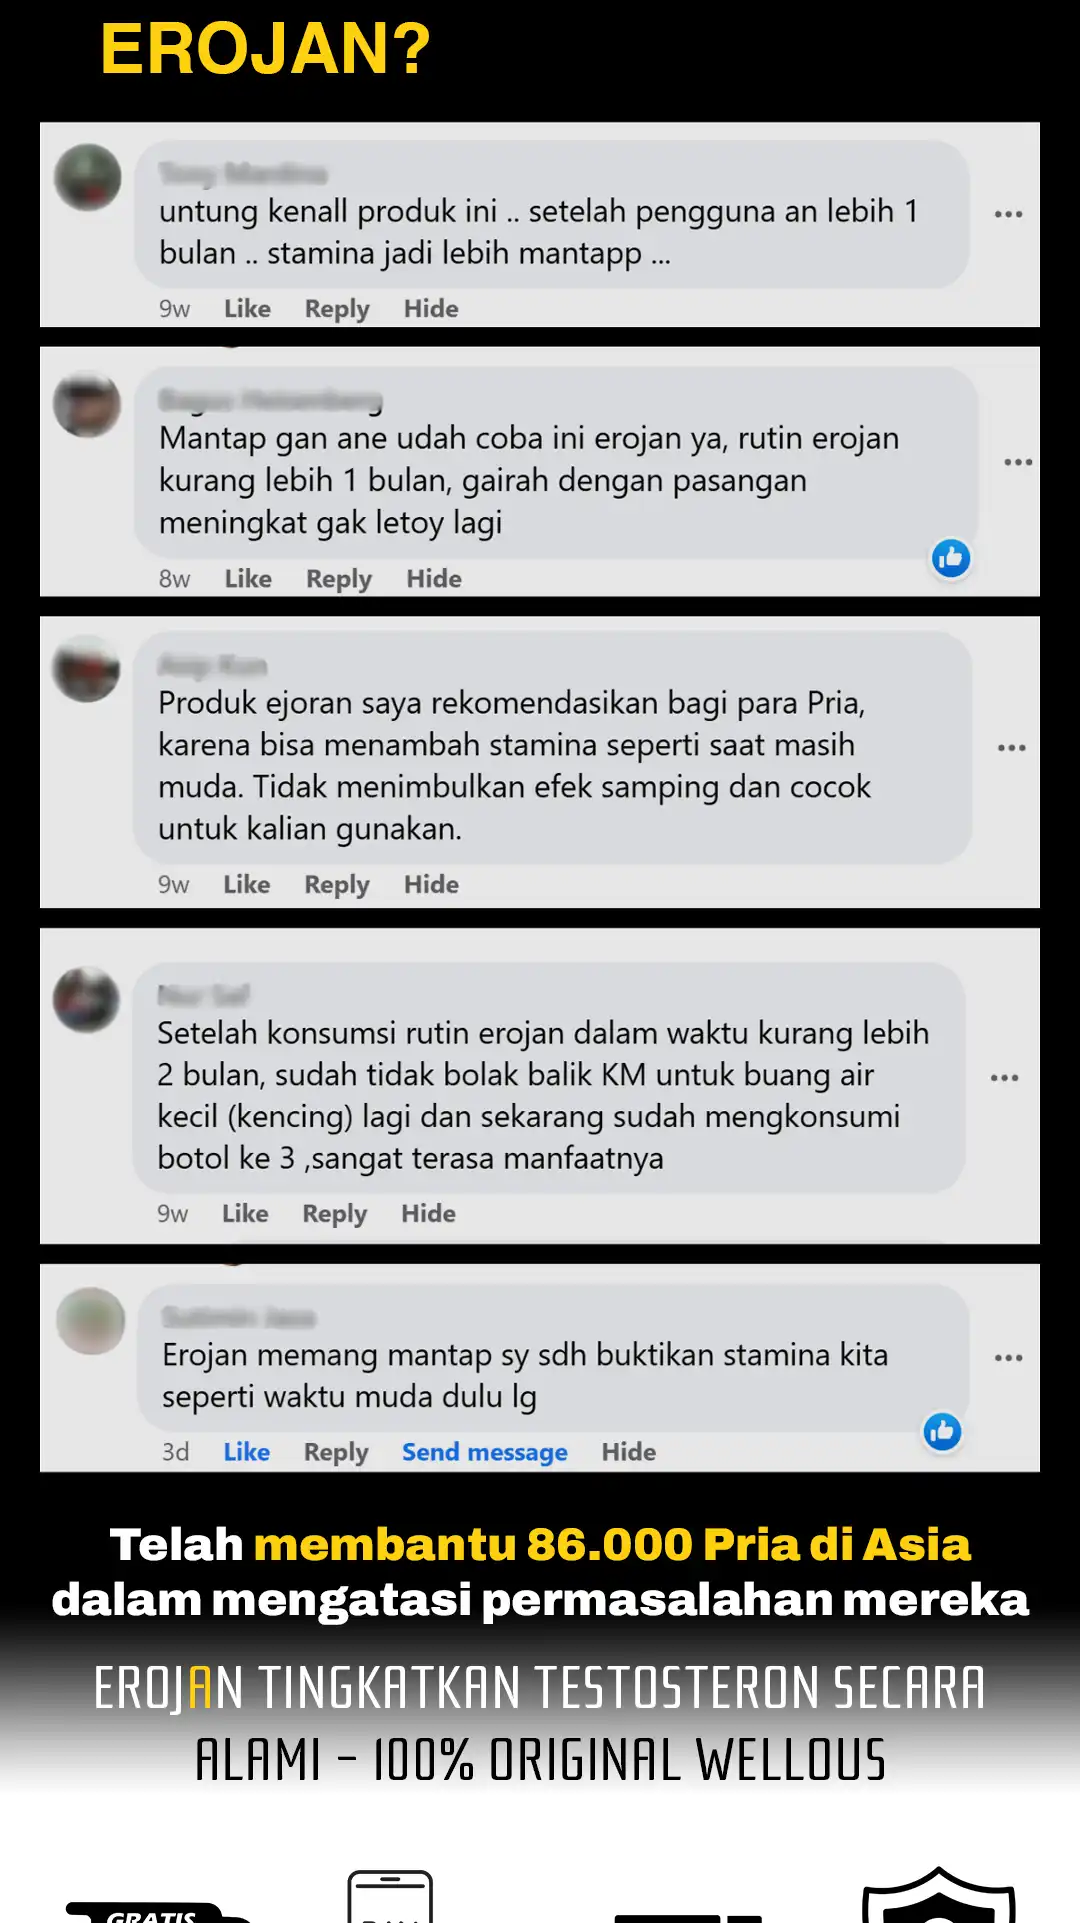The height and width of the screenshot is (1923, 1080).
Task: Open three-dot menu on 'Erojan memang mantap' comment
Action: 1008,1358
